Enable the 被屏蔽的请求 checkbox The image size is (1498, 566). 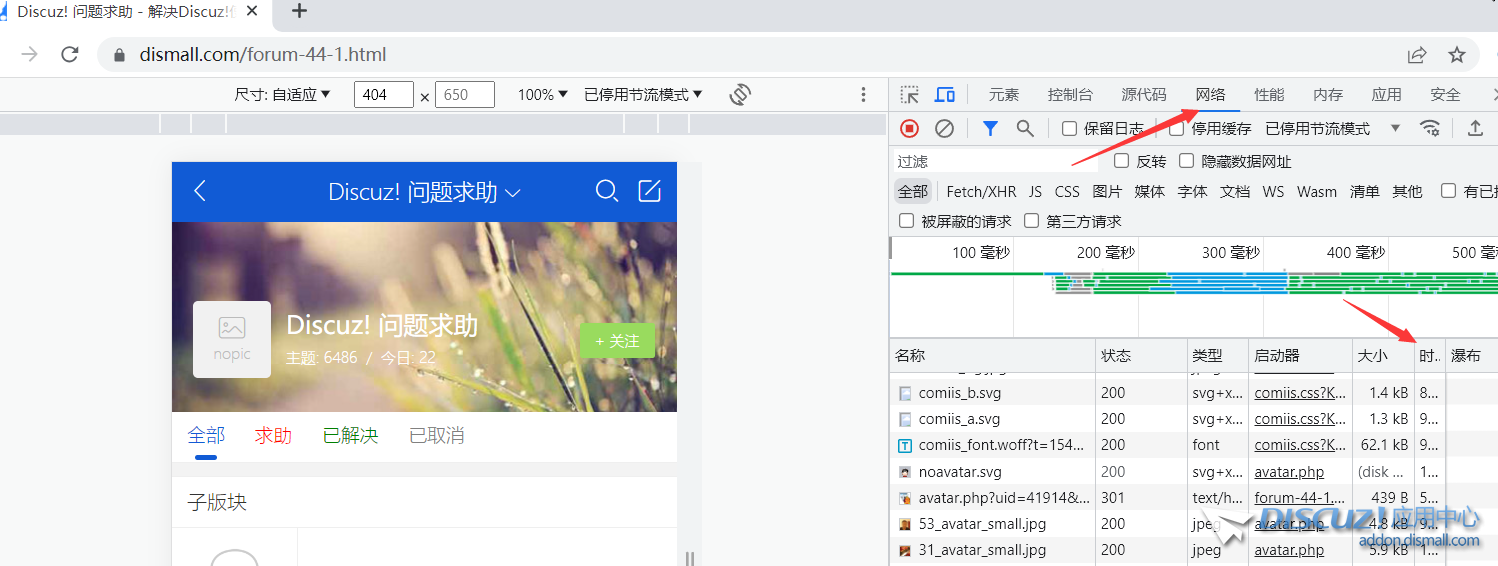(x=907, y=221)
